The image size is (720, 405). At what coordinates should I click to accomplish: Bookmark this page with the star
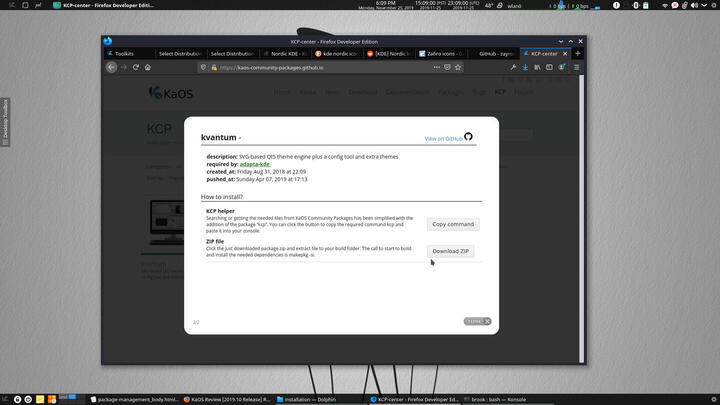tap(458, 68)
